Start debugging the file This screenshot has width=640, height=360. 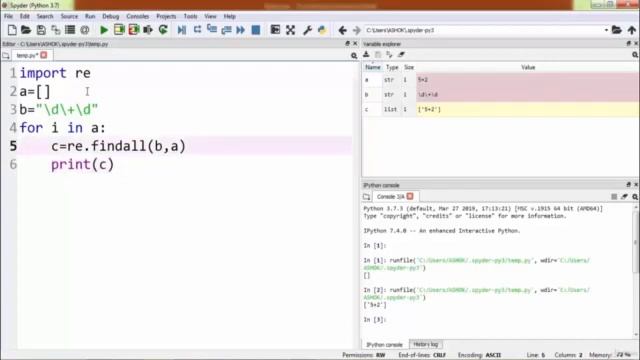coord(182,30)
